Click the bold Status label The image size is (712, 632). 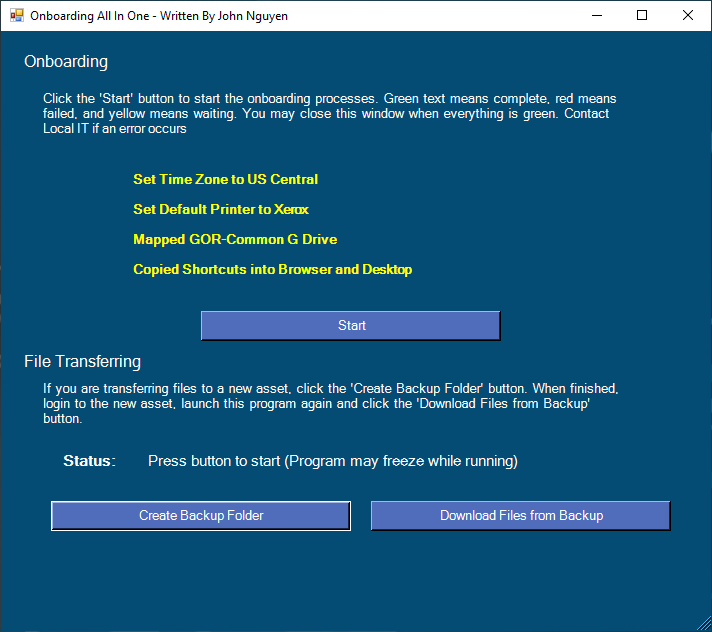(x=89, y=461)
